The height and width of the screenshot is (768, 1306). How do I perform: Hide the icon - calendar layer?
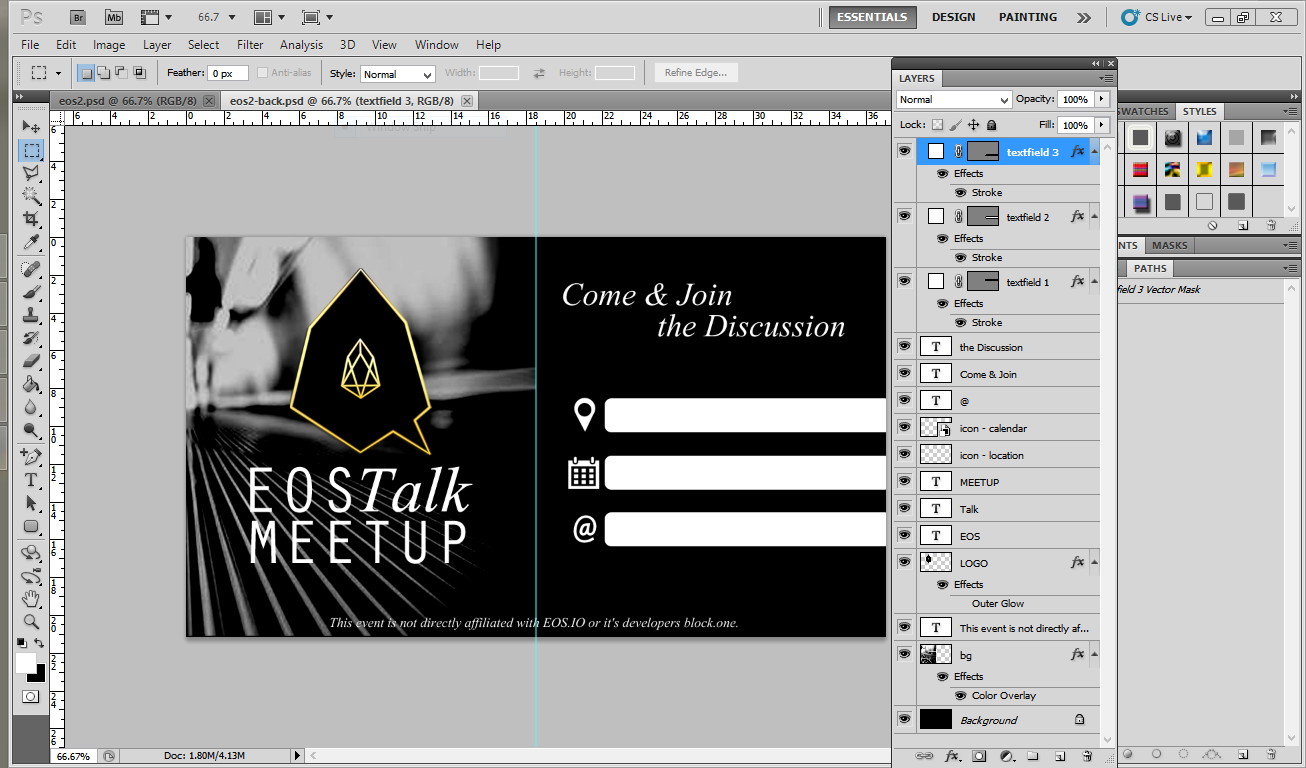click(x=904, y=427)
